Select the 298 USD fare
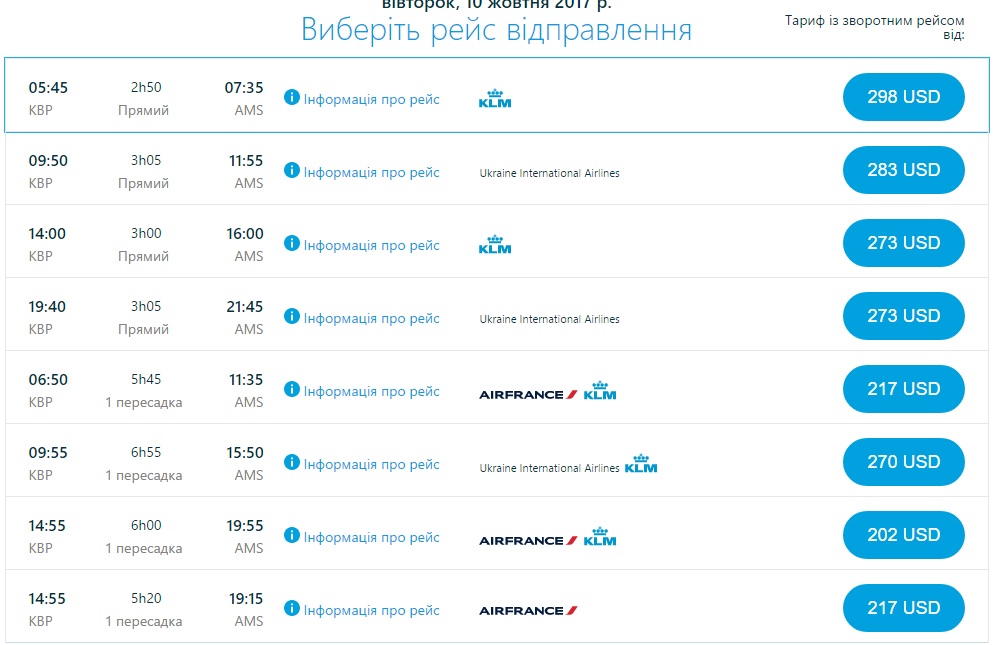This screenshot has height=645, width=994. coord(904,97)
